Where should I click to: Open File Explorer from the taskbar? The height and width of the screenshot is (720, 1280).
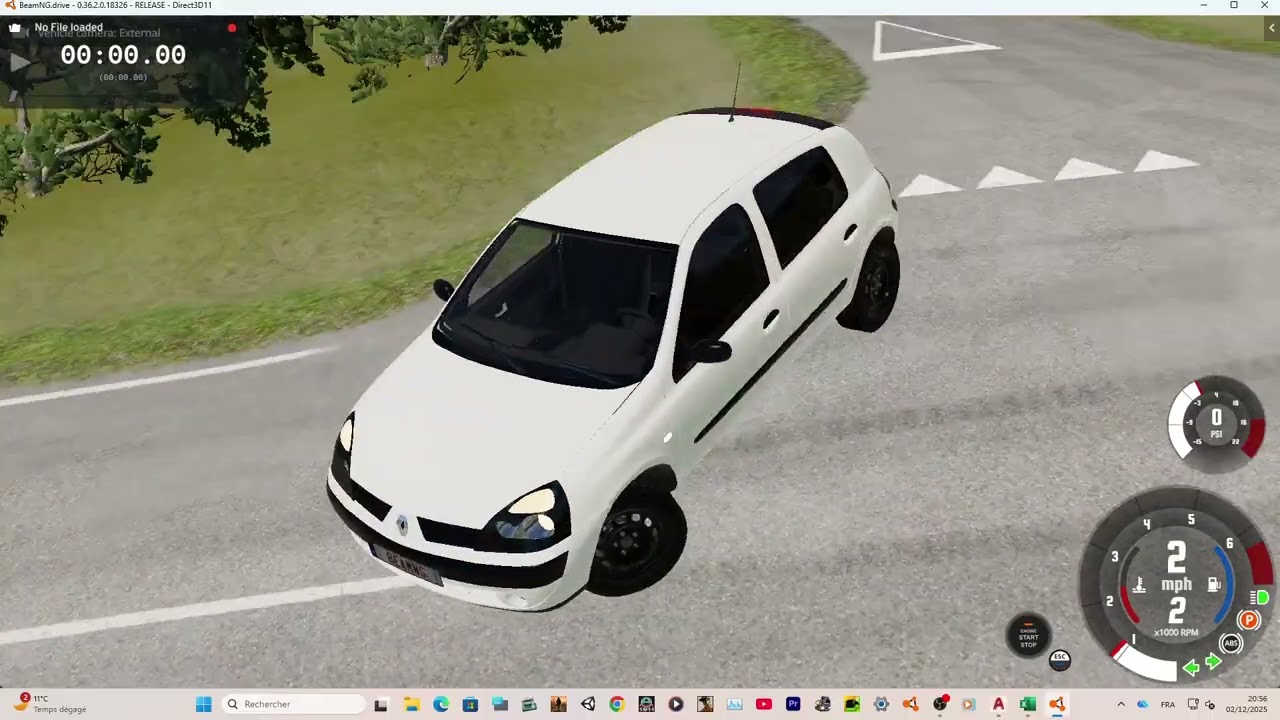pyautogui.click(x=411, y=704)
